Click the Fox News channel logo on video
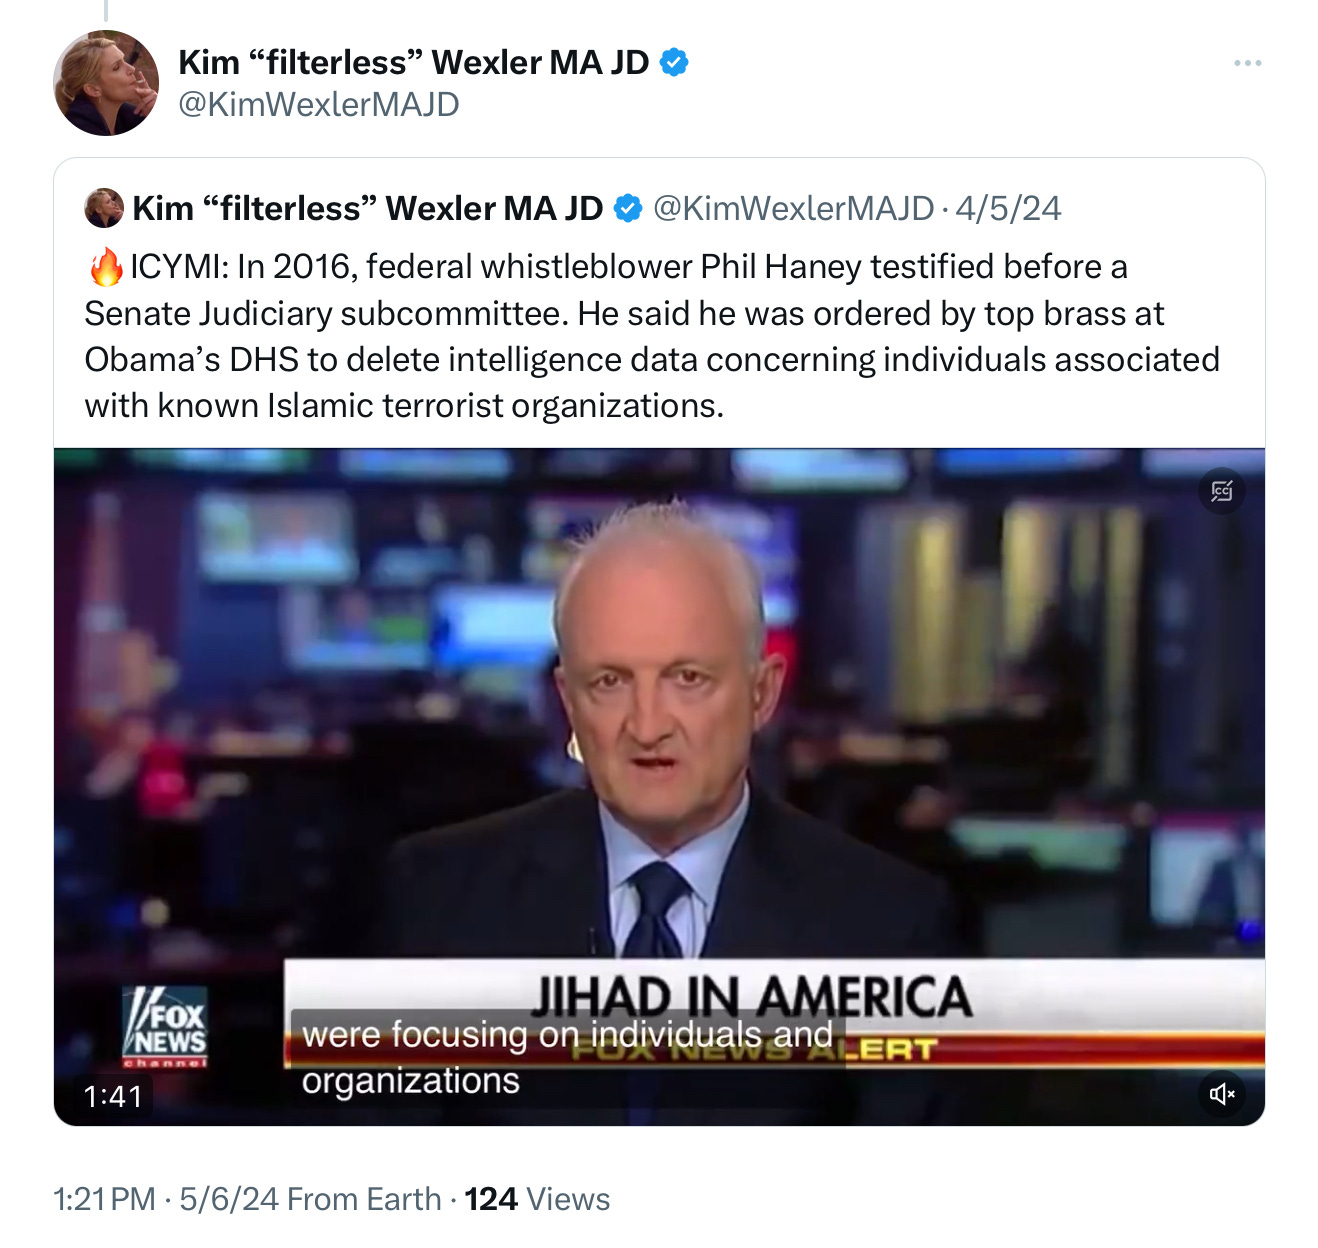 [165, 1027]
